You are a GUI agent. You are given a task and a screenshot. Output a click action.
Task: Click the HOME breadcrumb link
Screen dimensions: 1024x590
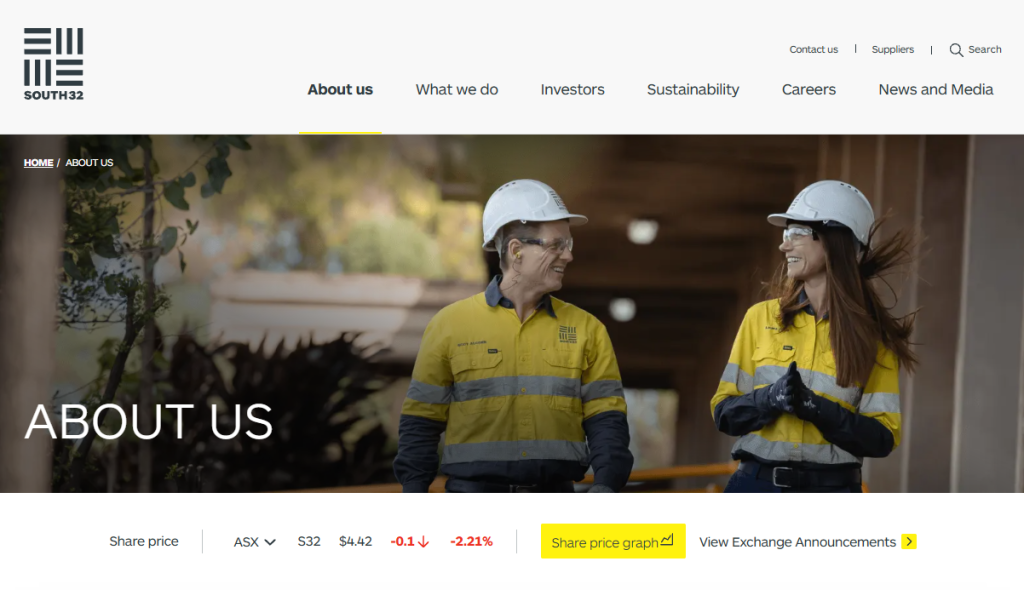click(39, 163)
